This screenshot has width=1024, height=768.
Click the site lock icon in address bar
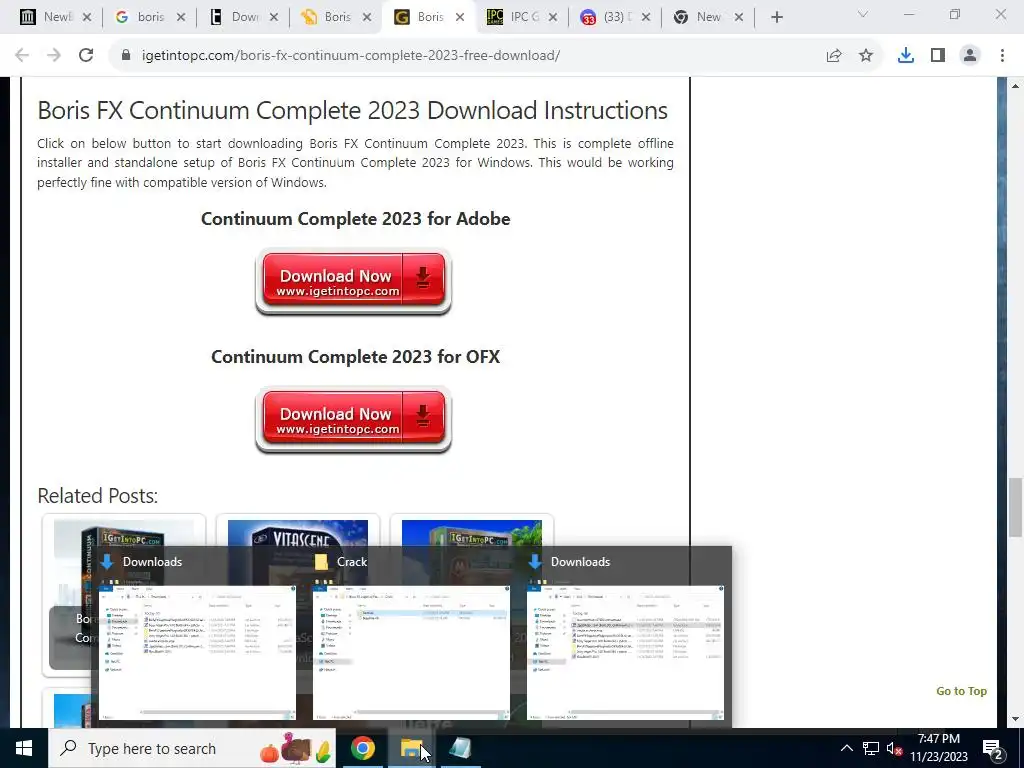(x=126, y=56)
